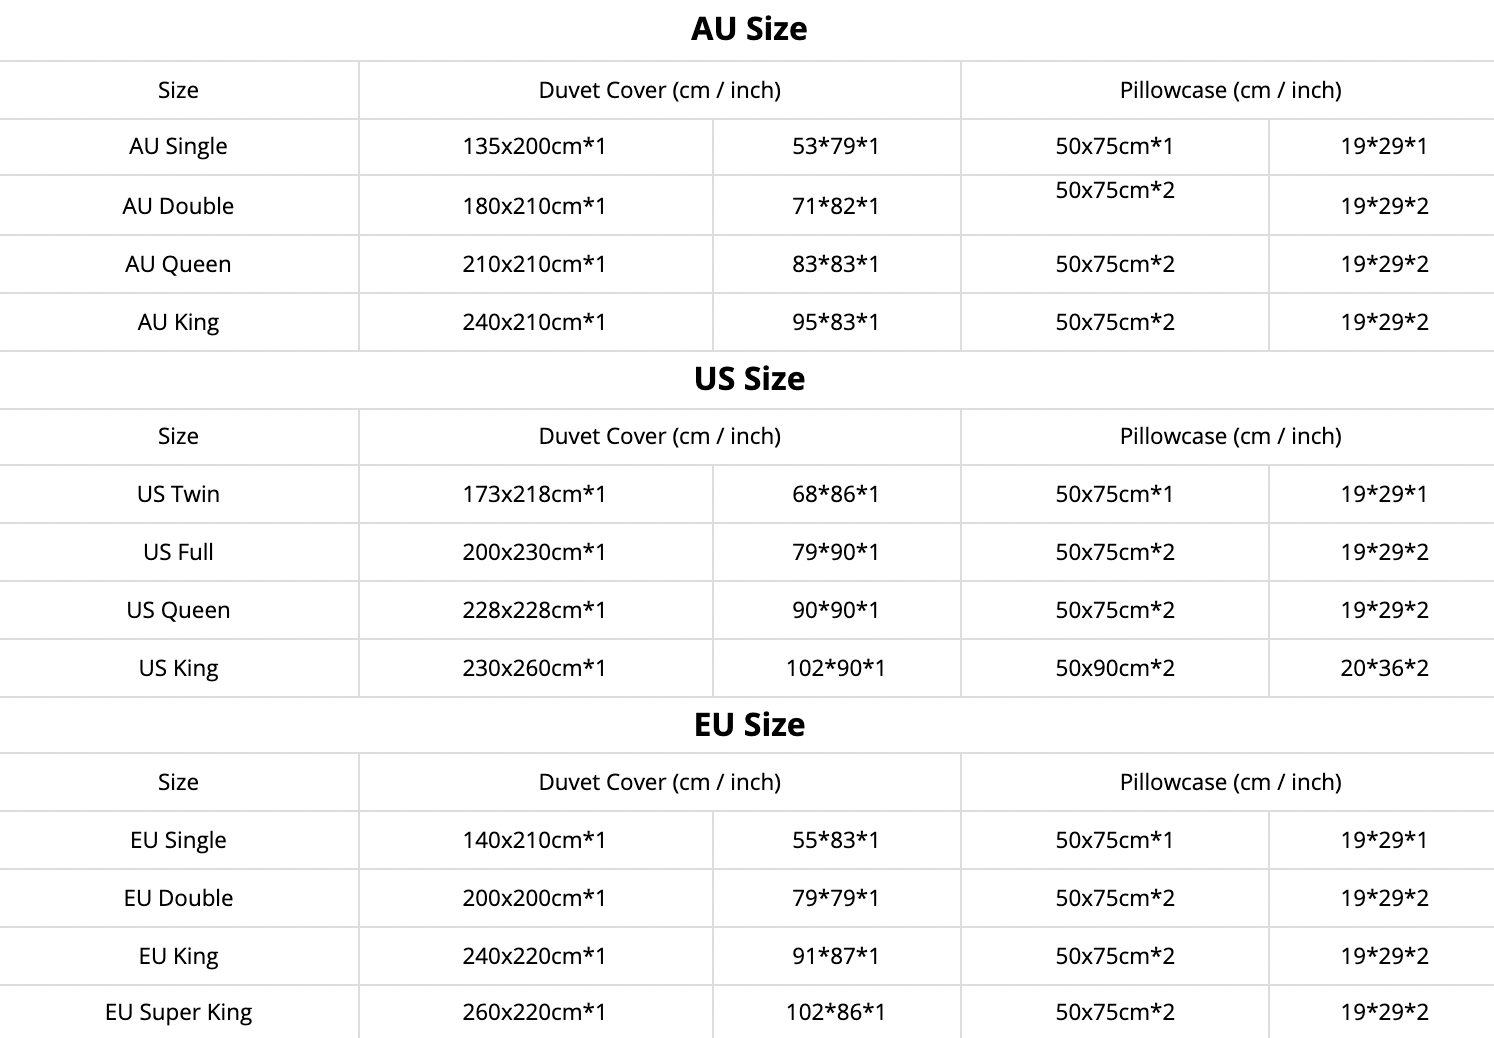1494x1038 pixels.
Task: Click the EU Double row label
Action: 178,898
